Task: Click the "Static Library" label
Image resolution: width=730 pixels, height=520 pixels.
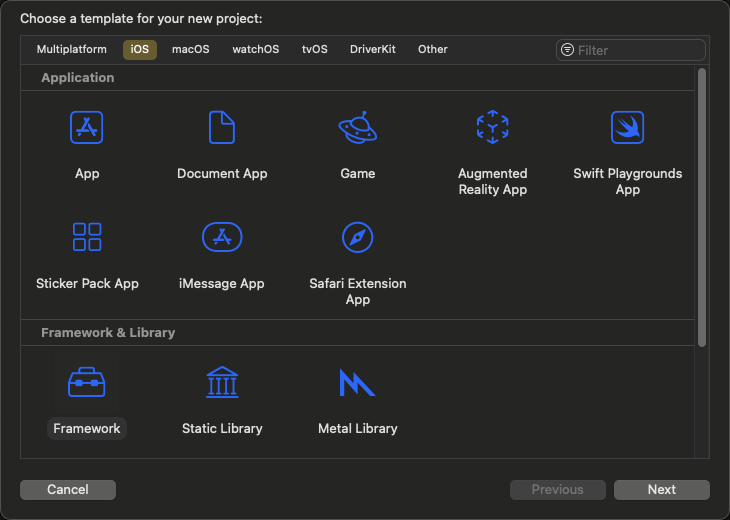Action: pyautogui.click(x=222, y=428)
